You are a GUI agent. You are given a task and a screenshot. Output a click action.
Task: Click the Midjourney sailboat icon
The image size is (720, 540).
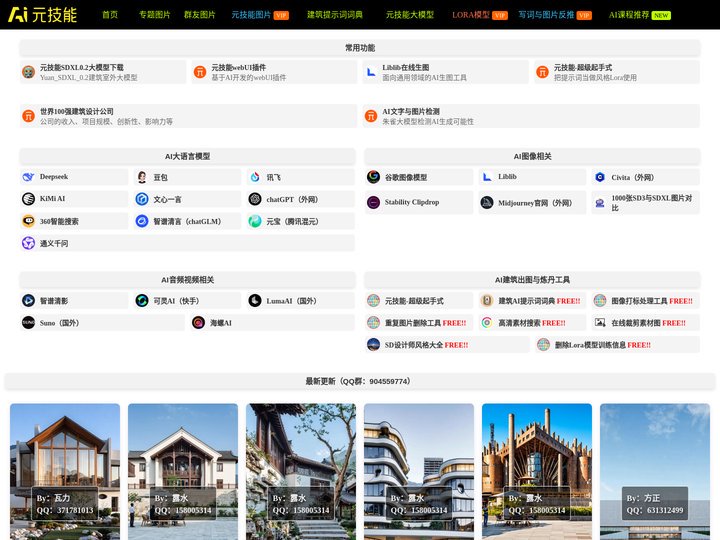tap(487, 202)
